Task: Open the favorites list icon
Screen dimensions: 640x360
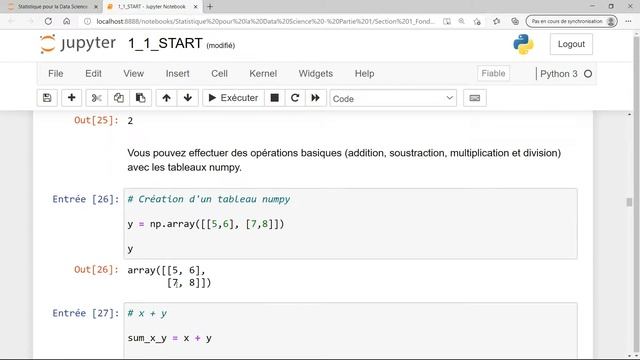Action: 496,21
